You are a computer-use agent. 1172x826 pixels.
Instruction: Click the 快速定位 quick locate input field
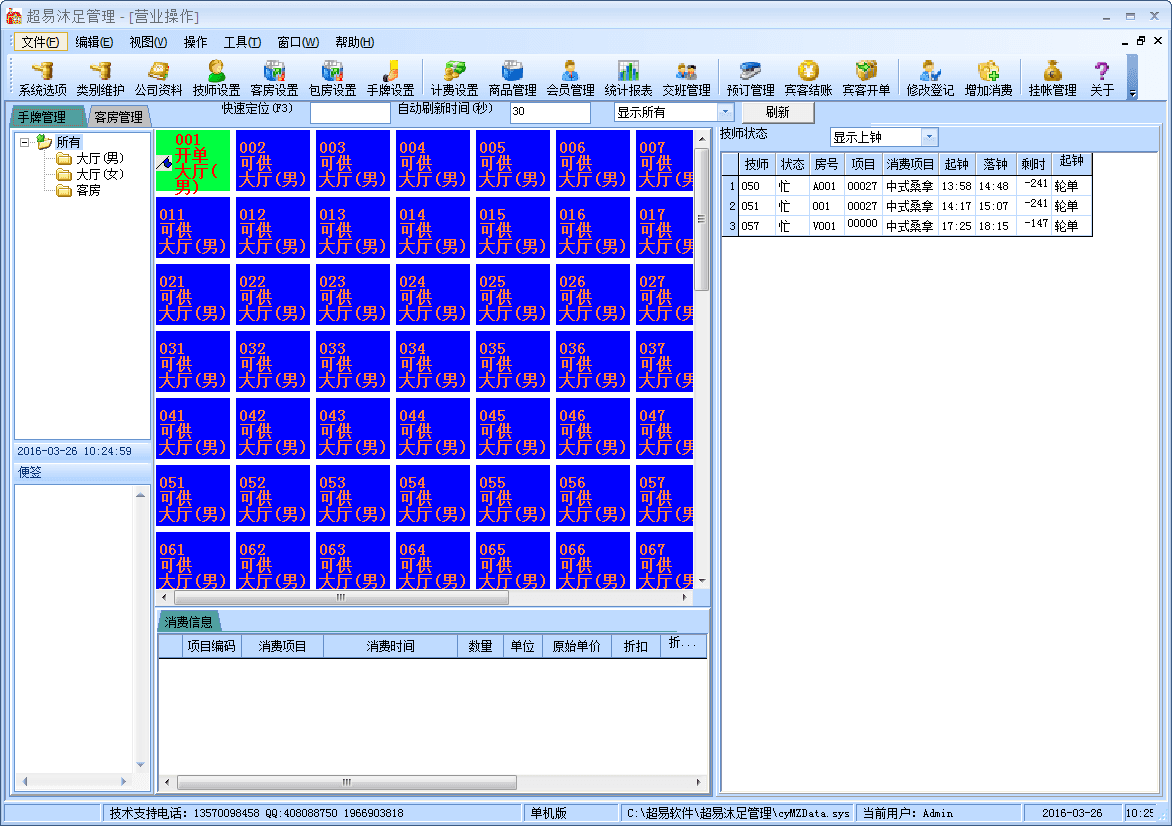tap(350, 113)
